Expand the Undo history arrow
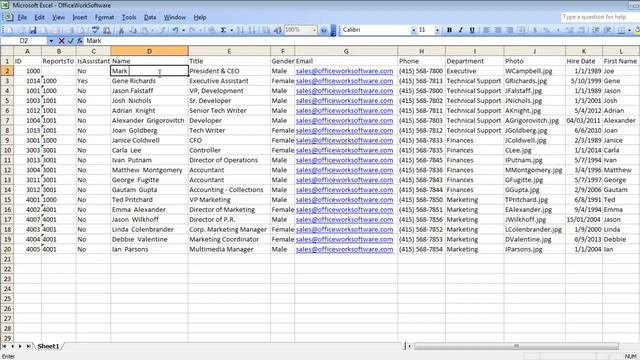 tap(183, 30)
